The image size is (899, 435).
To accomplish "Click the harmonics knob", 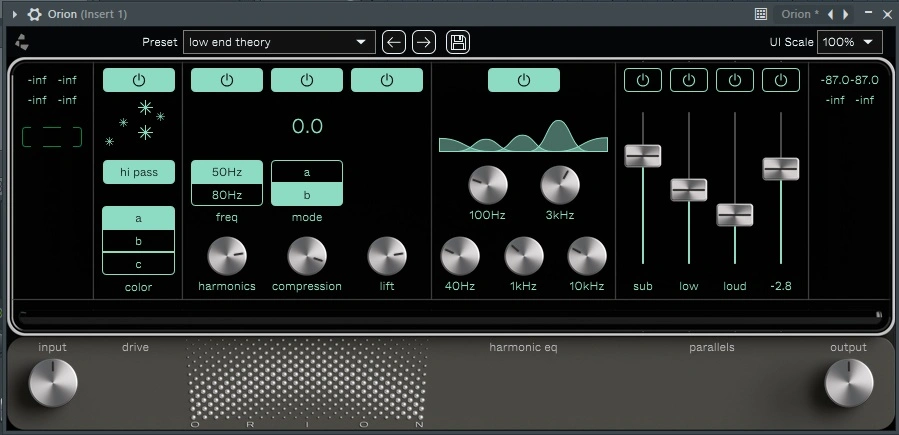I will pyautogui.click(x=227, y=256).
